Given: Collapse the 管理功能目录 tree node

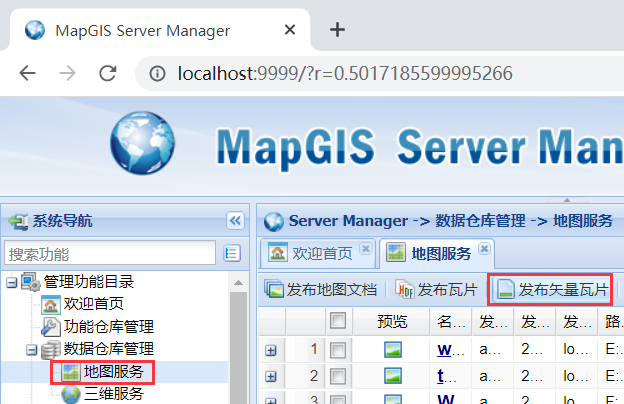Looking at the screenshot, I should point(12,282).
